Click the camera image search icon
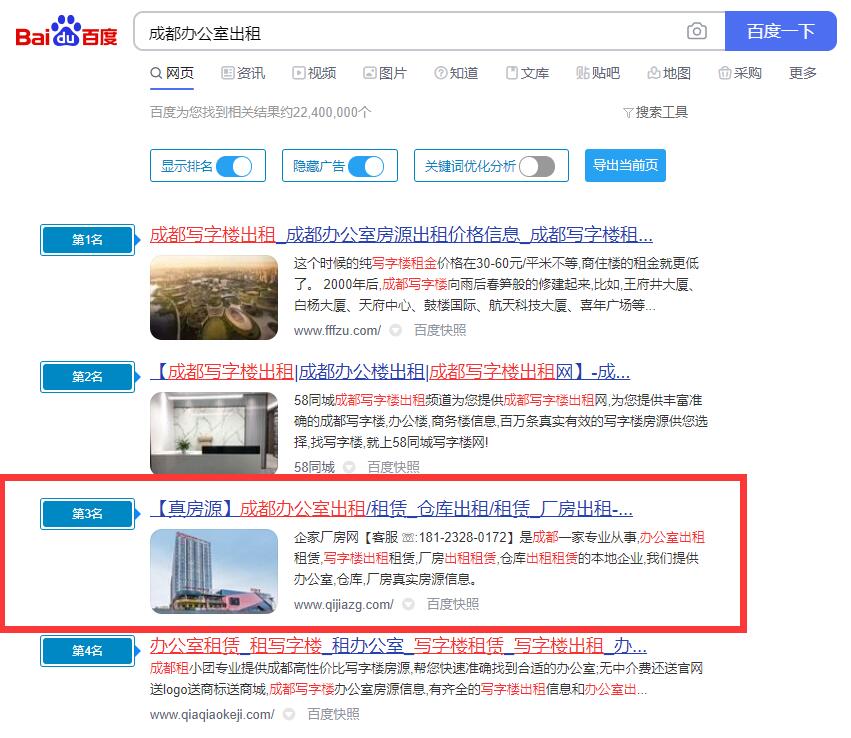The image size is (851, 738). (697, 31)
